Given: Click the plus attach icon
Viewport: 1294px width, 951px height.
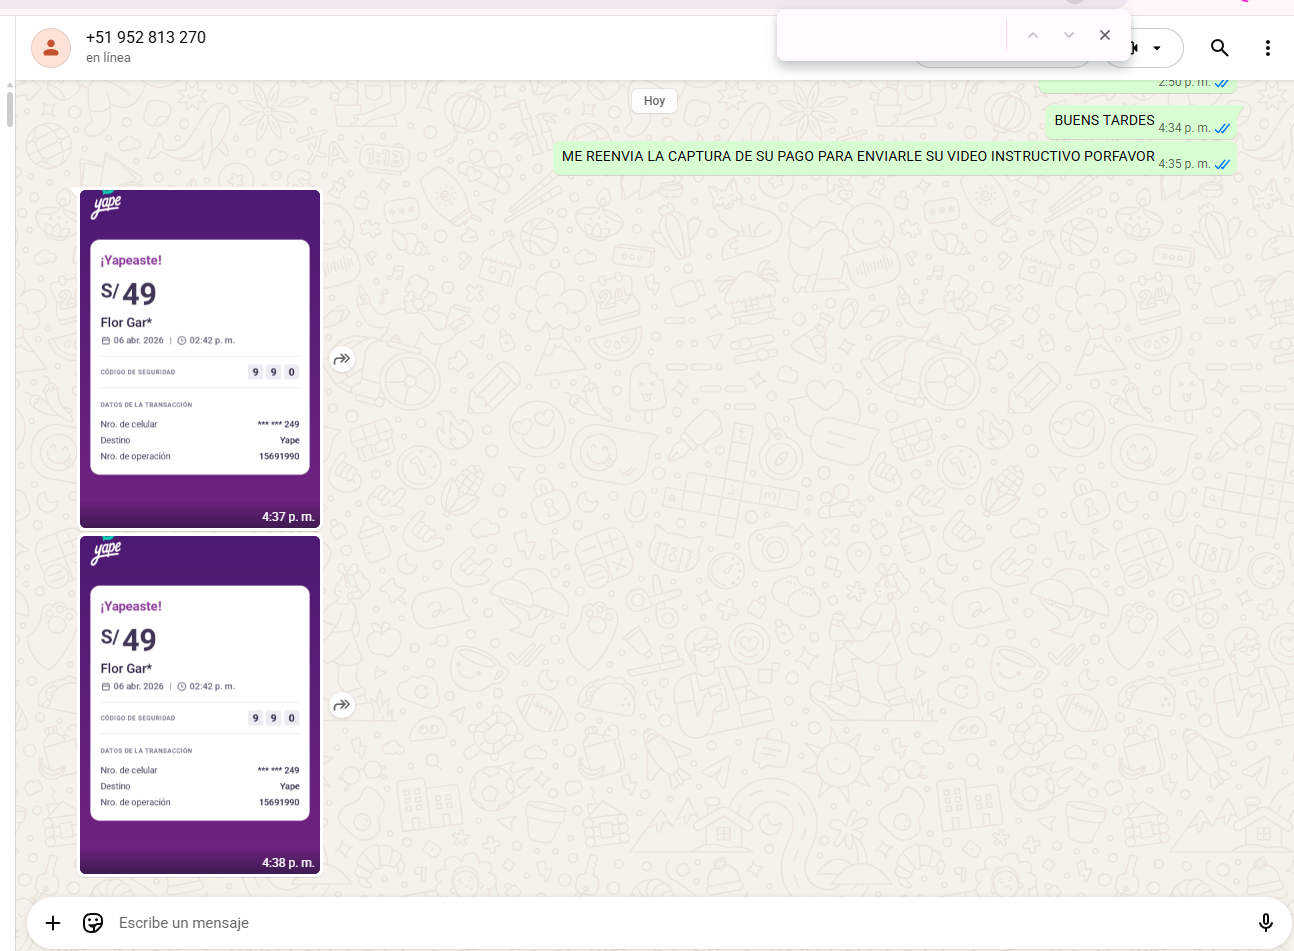Looking at the screenshot, I should 53,923.
